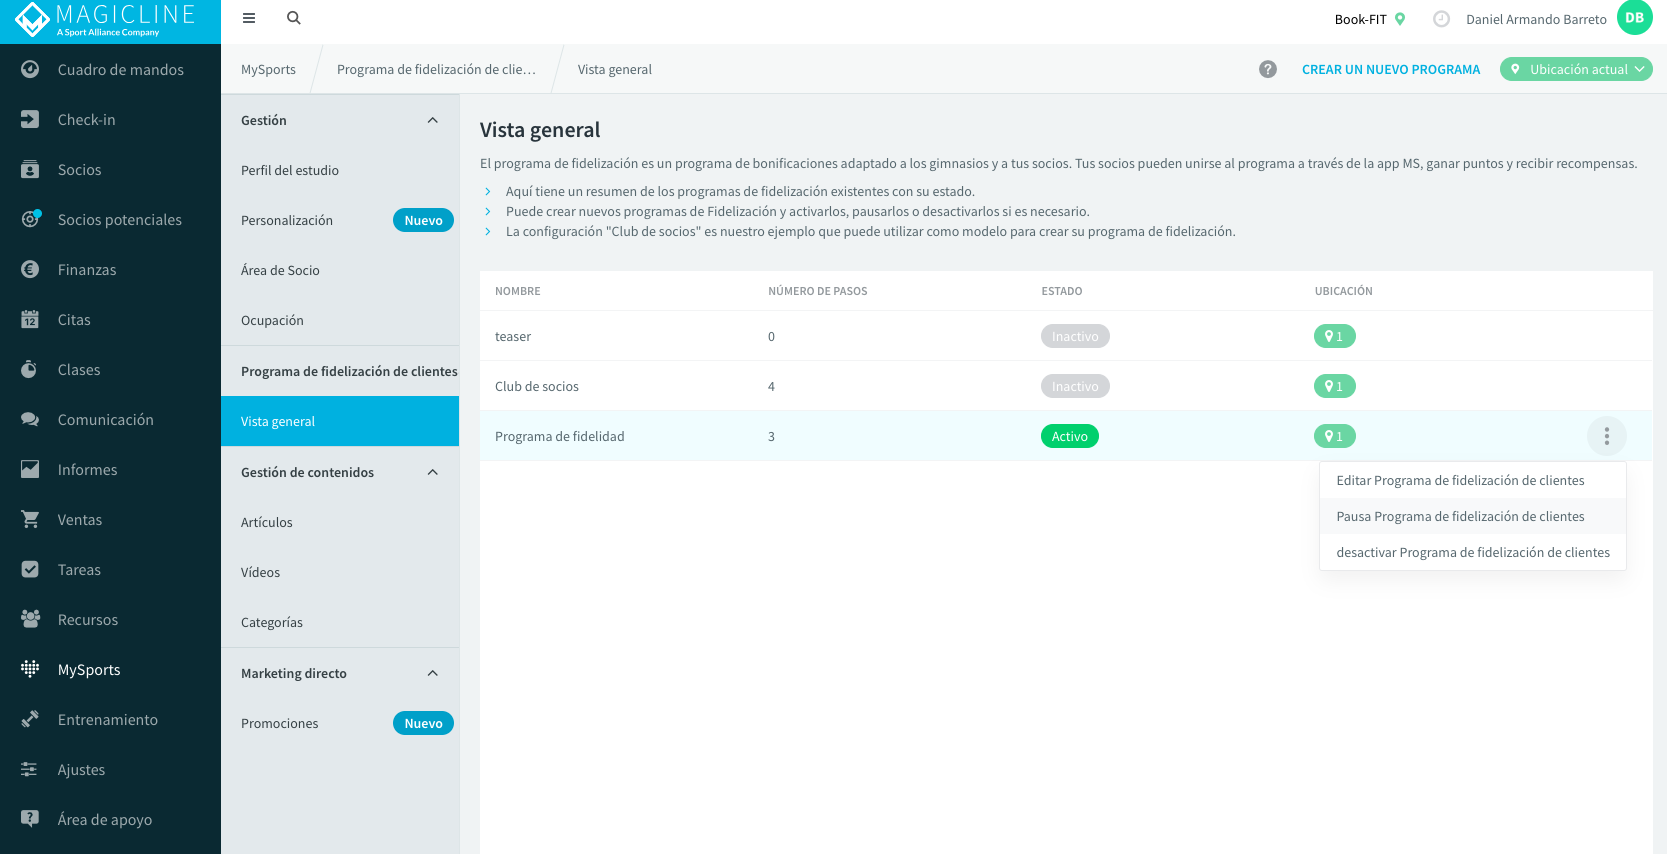The image size is (1667, 854).
Task: Open Cuadro de mandos dashboard icon
Action: point(30,69)
